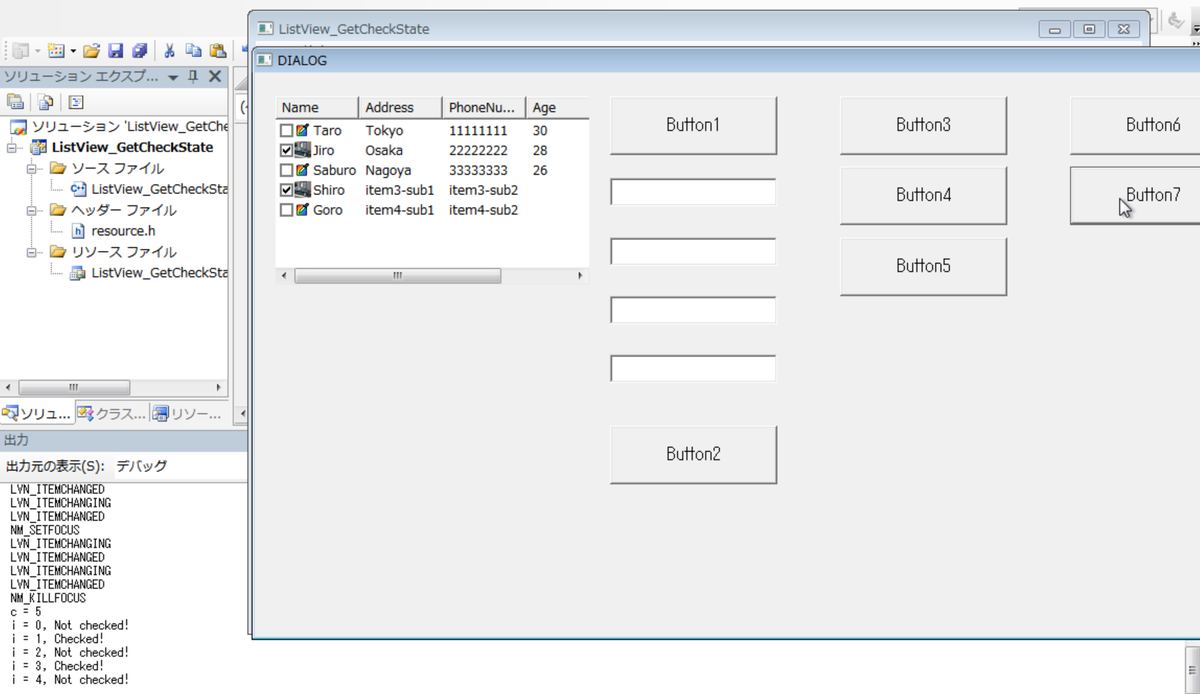
Task: Select bold ListView_GetCheckState project item
Action: (132, 147)
